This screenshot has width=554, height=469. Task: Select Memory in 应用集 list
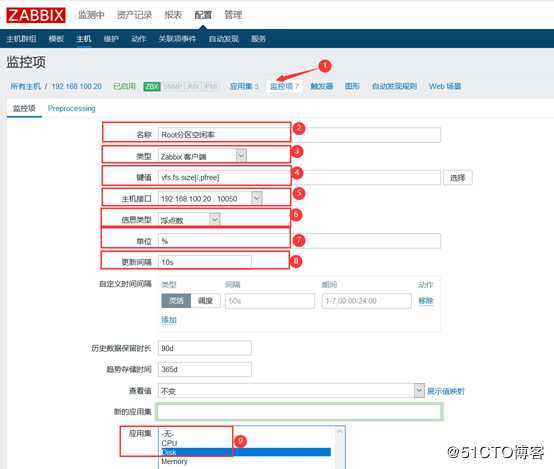point(245,461)
